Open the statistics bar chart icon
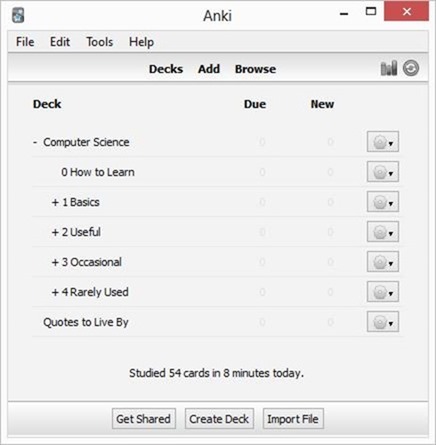Screen dimensions: 436x445 tap(389, 68)
